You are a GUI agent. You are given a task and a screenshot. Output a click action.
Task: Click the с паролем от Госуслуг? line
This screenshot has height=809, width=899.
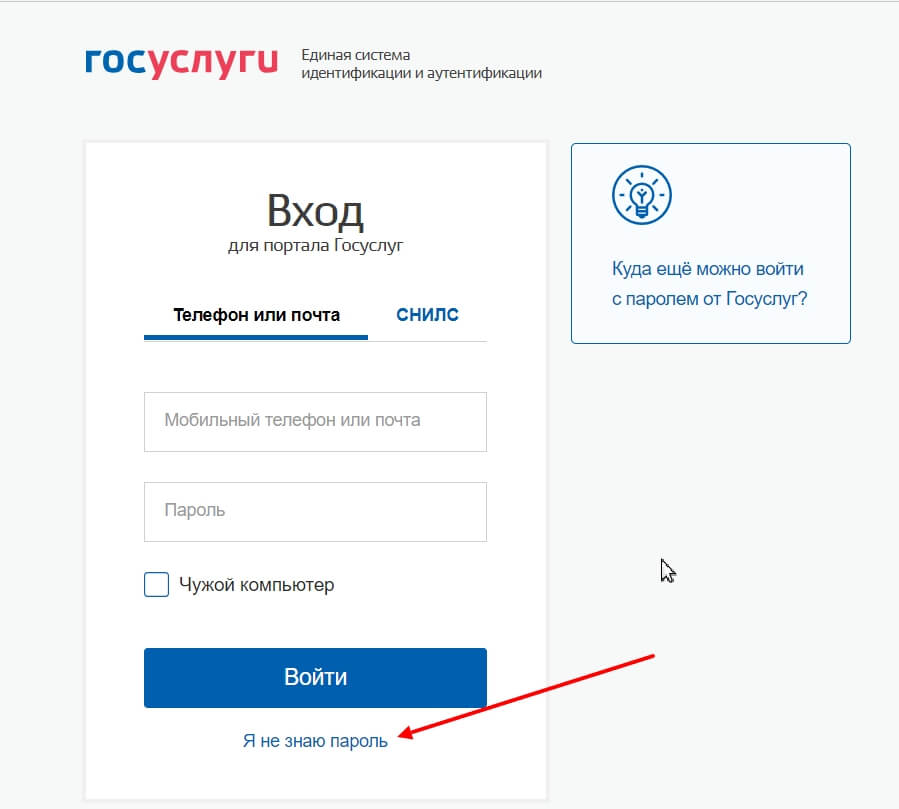[x=709, y=299]
